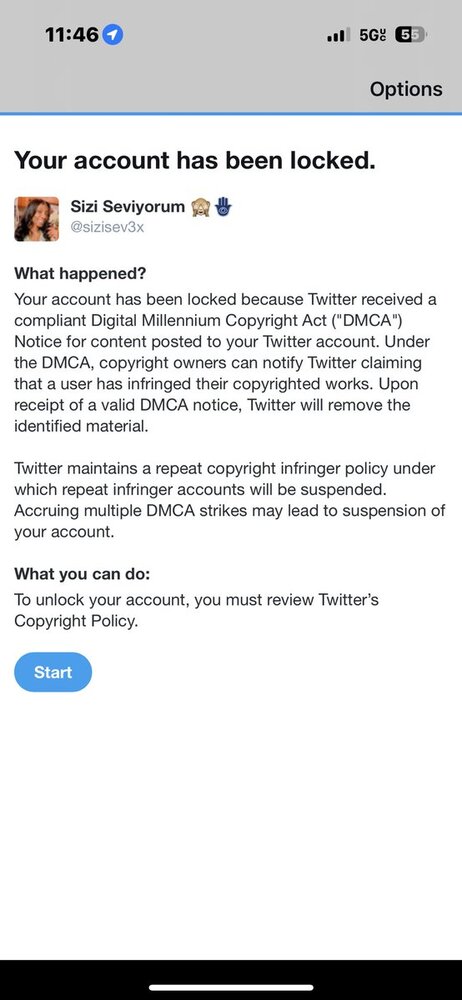This screenshot has height=1000, width=462.
Task: Tap the 'What you can do:' heading
Action: pyautogui.click(x=82, y=574)
